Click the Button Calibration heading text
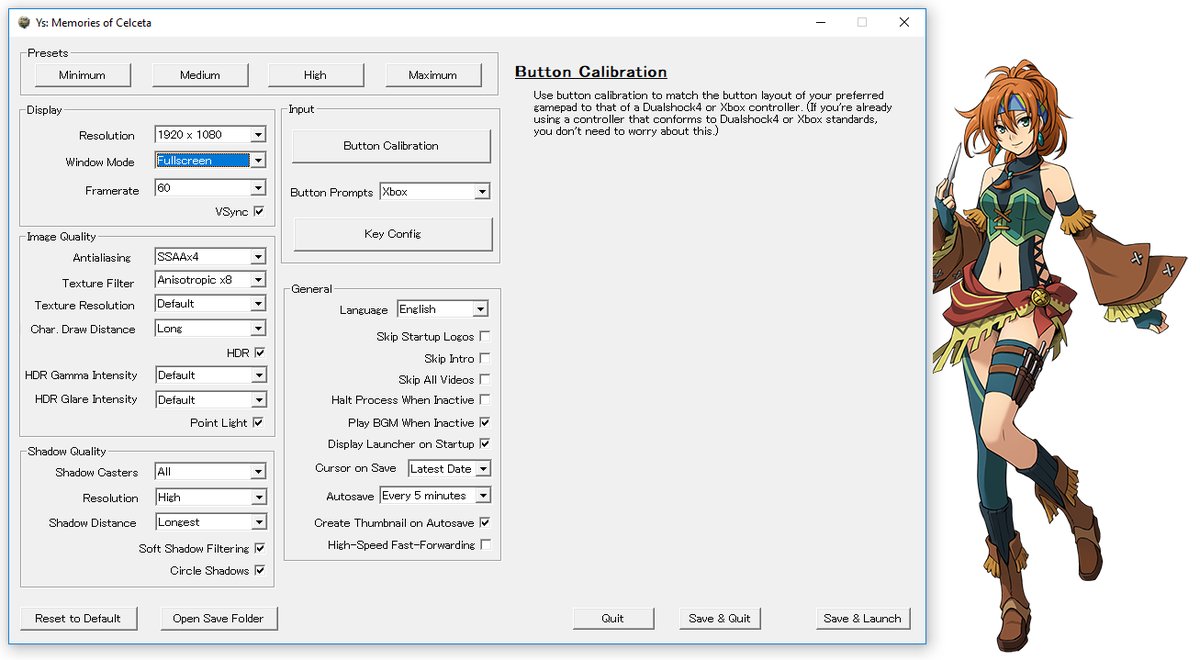 [591, 72]
